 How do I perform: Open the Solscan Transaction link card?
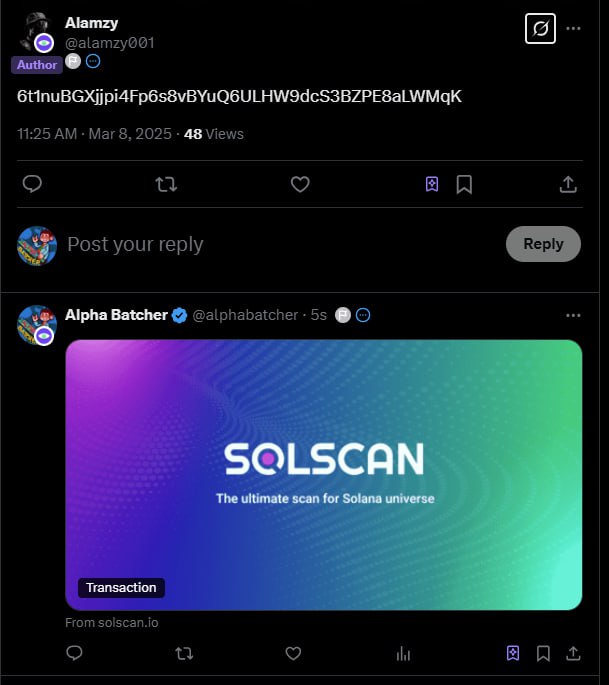point(324,475)
